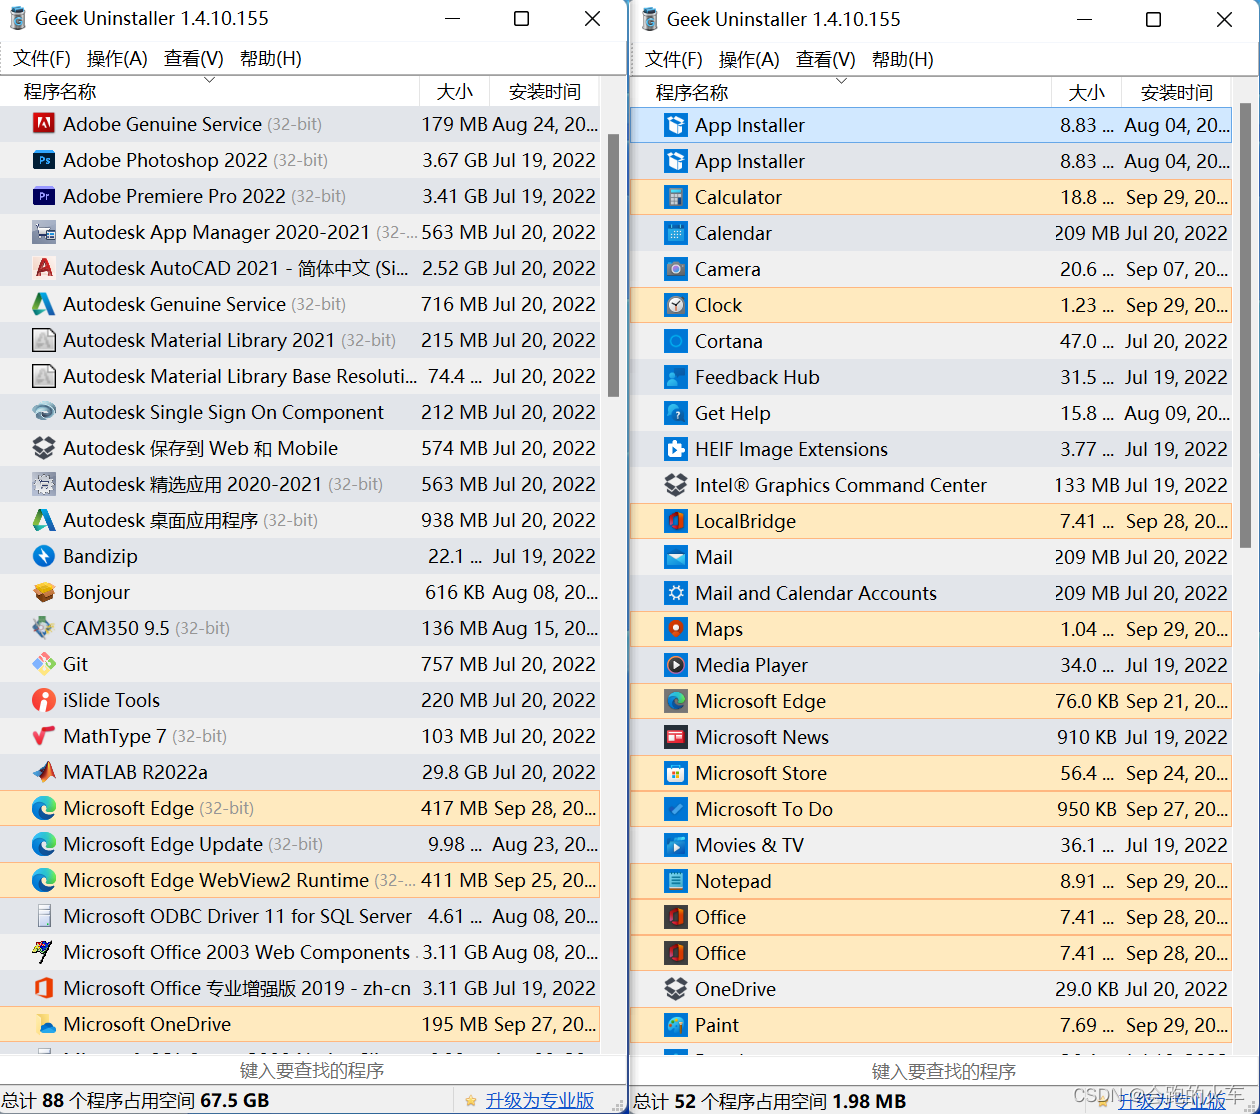
Task: Click the MathType 7 icon
Action: [44, 736]
